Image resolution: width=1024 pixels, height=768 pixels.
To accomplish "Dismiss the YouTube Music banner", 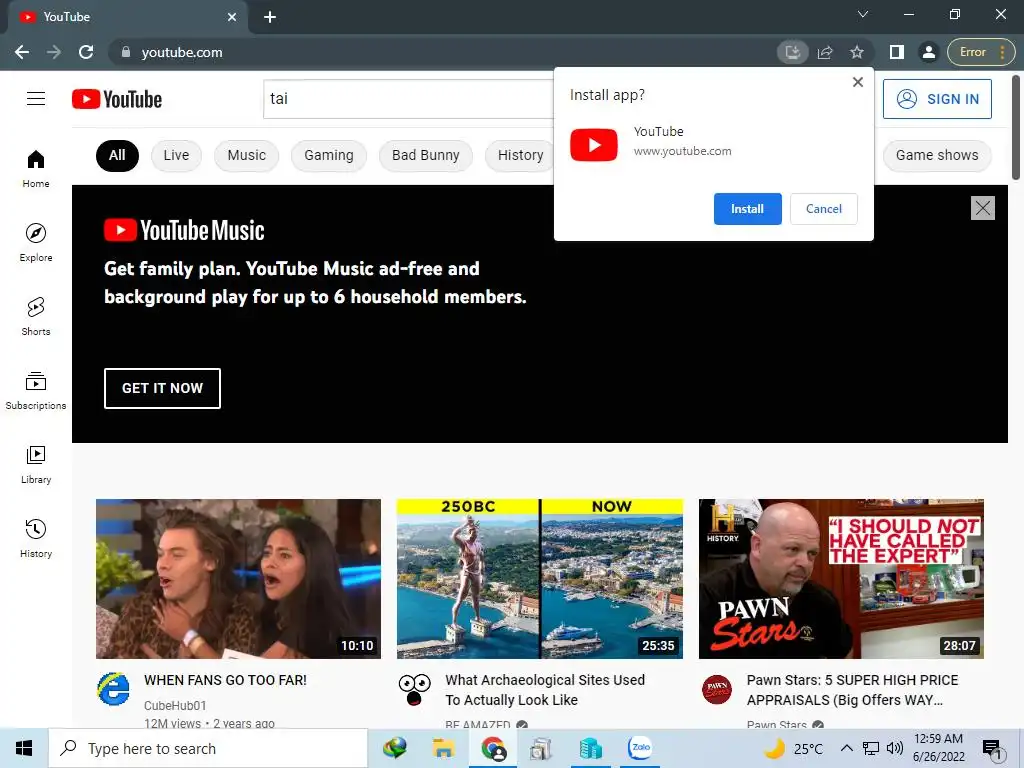I will coord(983,208).
